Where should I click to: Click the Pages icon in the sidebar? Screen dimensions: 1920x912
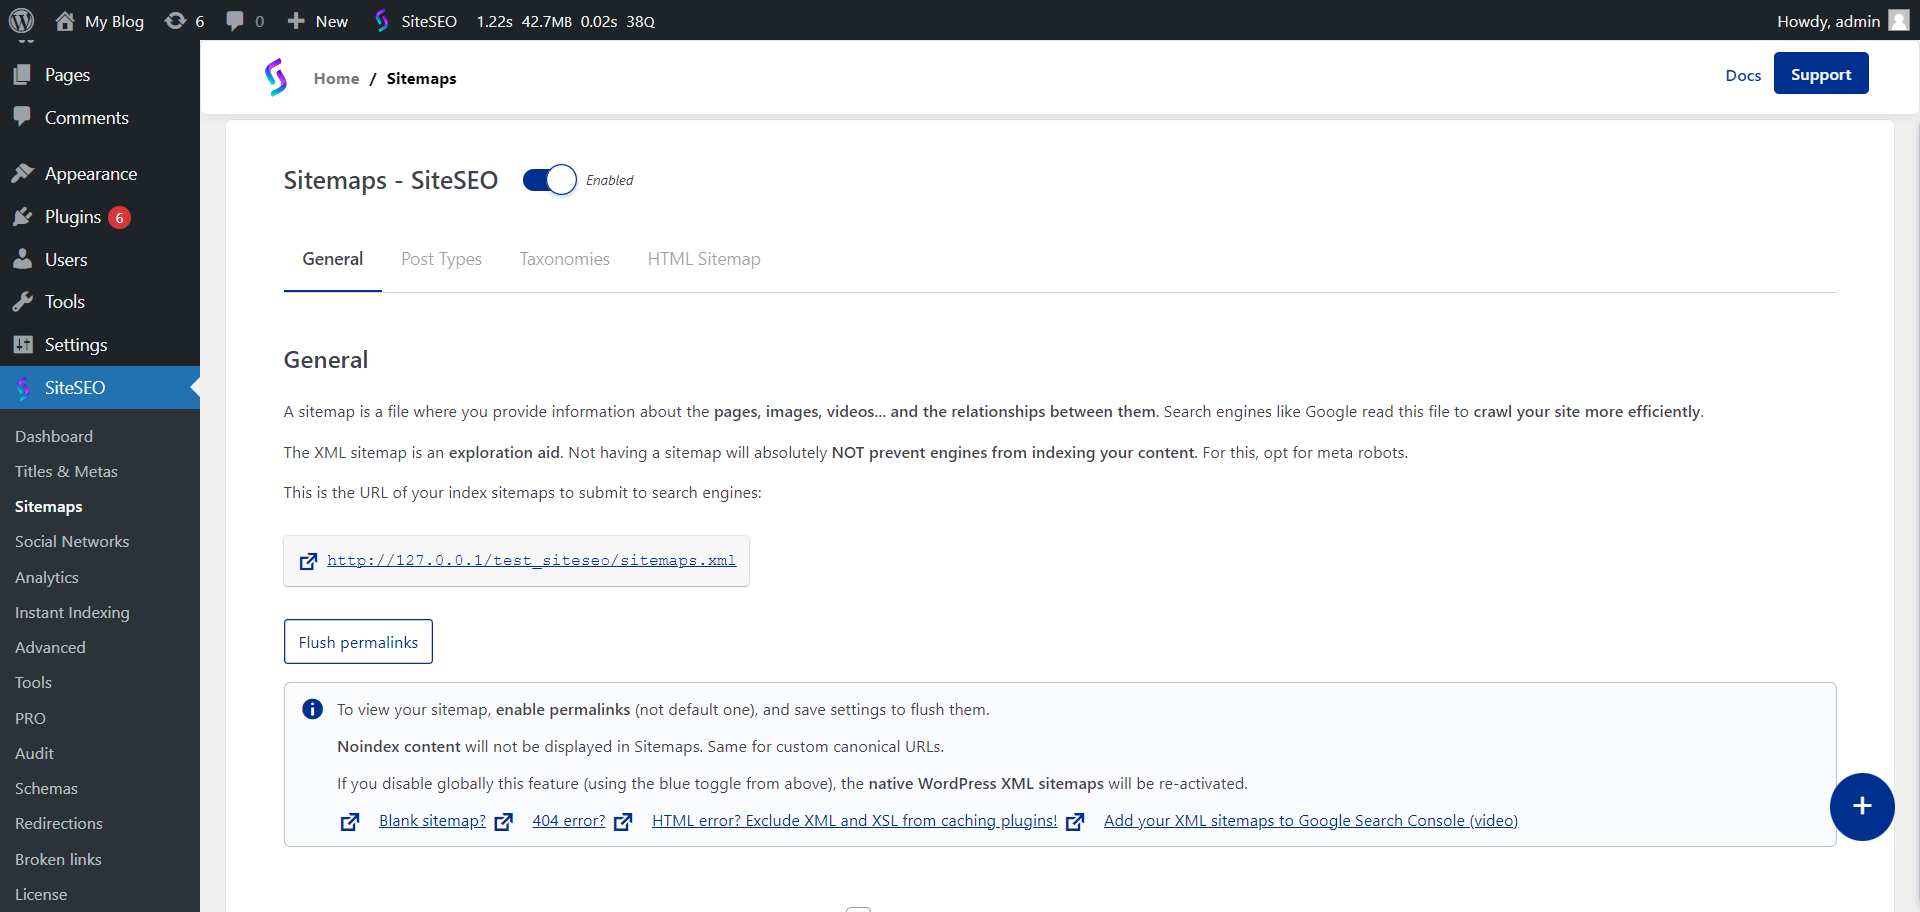(x=22, y=74)
